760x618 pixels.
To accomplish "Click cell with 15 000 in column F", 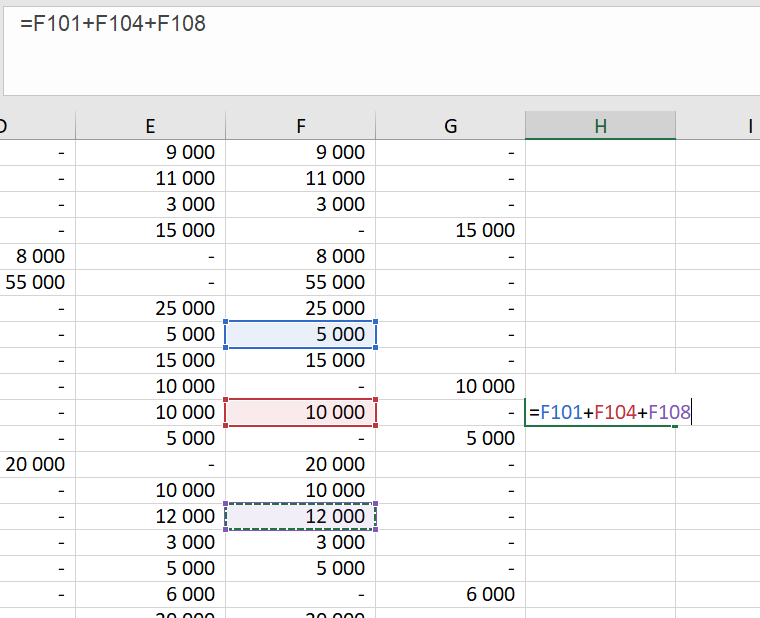I will click(x=301, y=361).
